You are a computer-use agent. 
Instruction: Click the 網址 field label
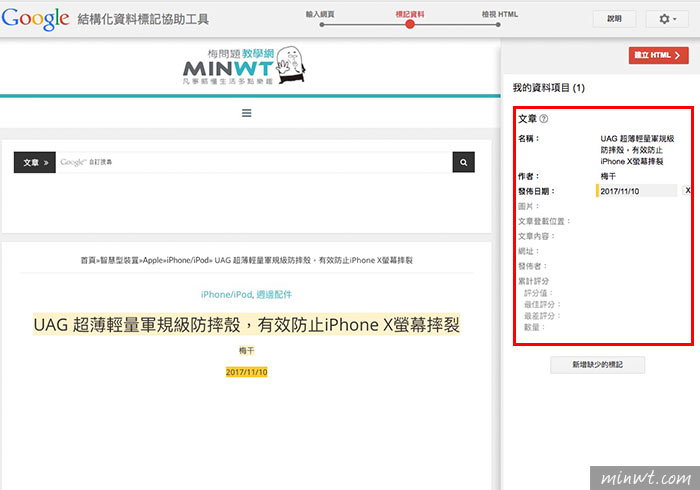pos(529,251)
